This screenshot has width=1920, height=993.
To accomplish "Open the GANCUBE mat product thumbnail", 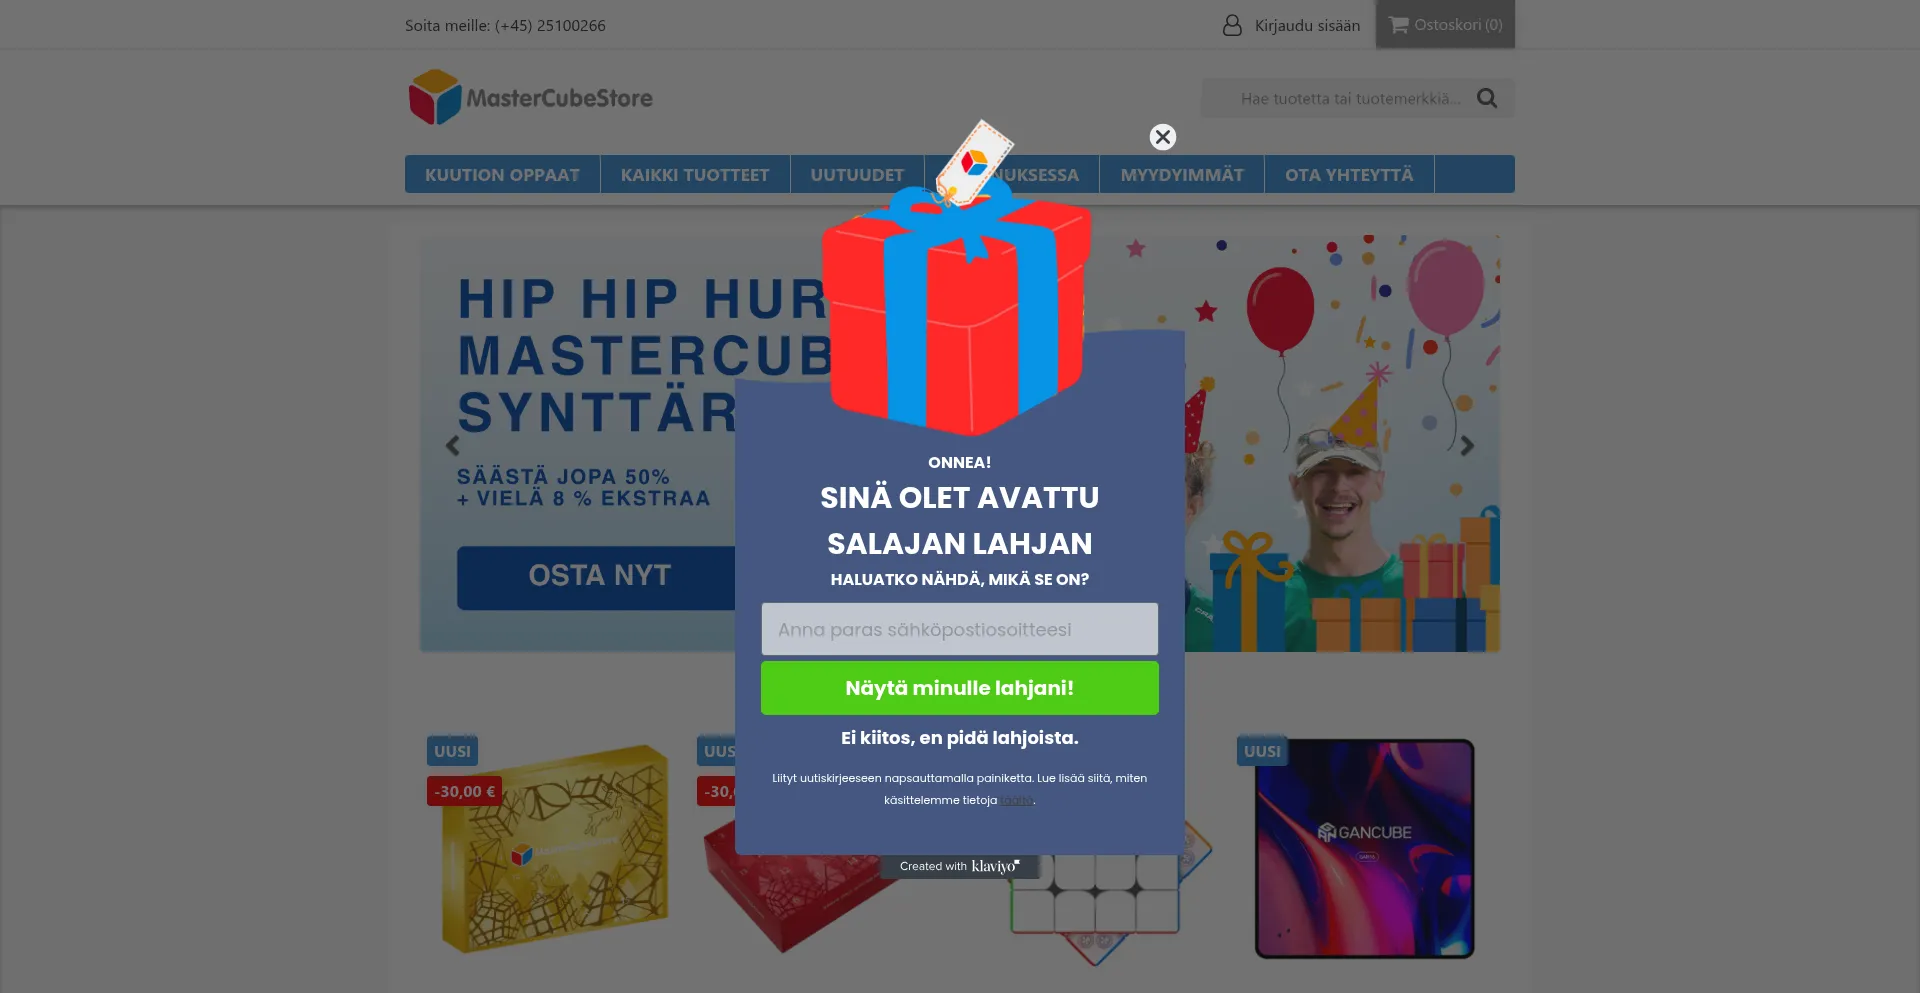I will point(1365,848).
